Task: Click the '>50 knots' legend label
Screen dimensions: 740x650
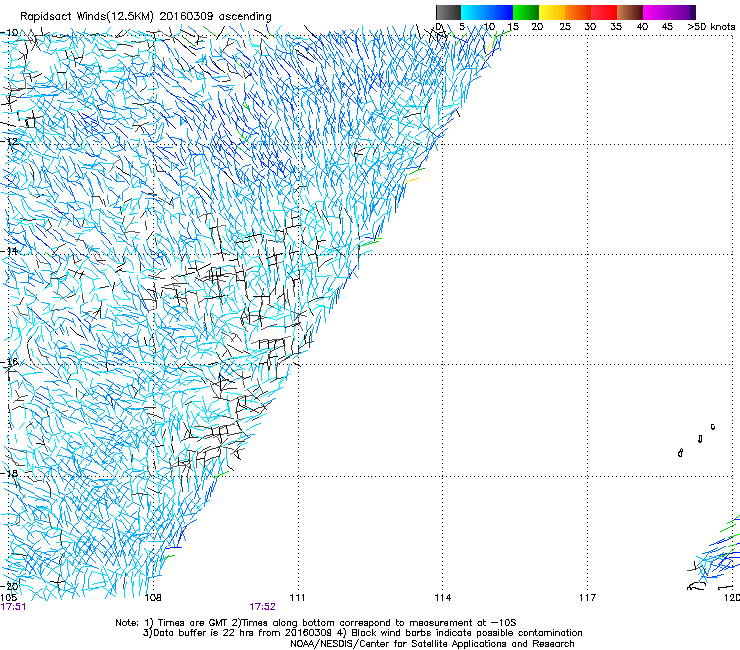Action: [711, 26]
